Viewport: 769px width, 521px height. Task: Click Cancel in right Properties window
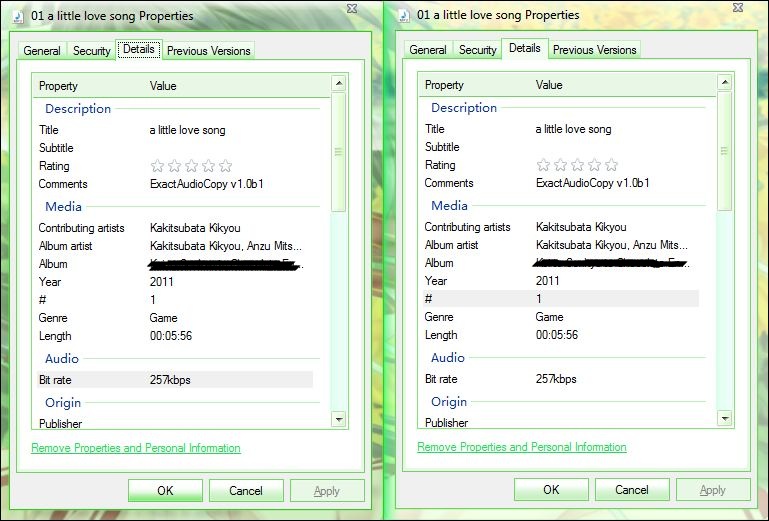coord(632,490)
